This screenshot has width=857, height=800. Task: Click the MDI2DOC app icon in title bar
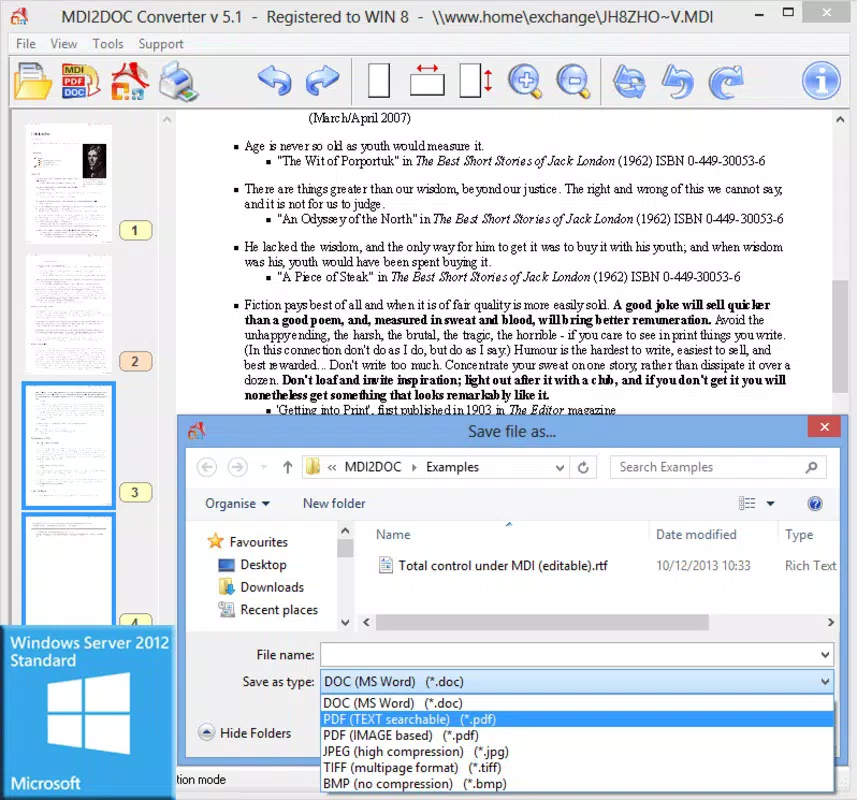[20, 16]
